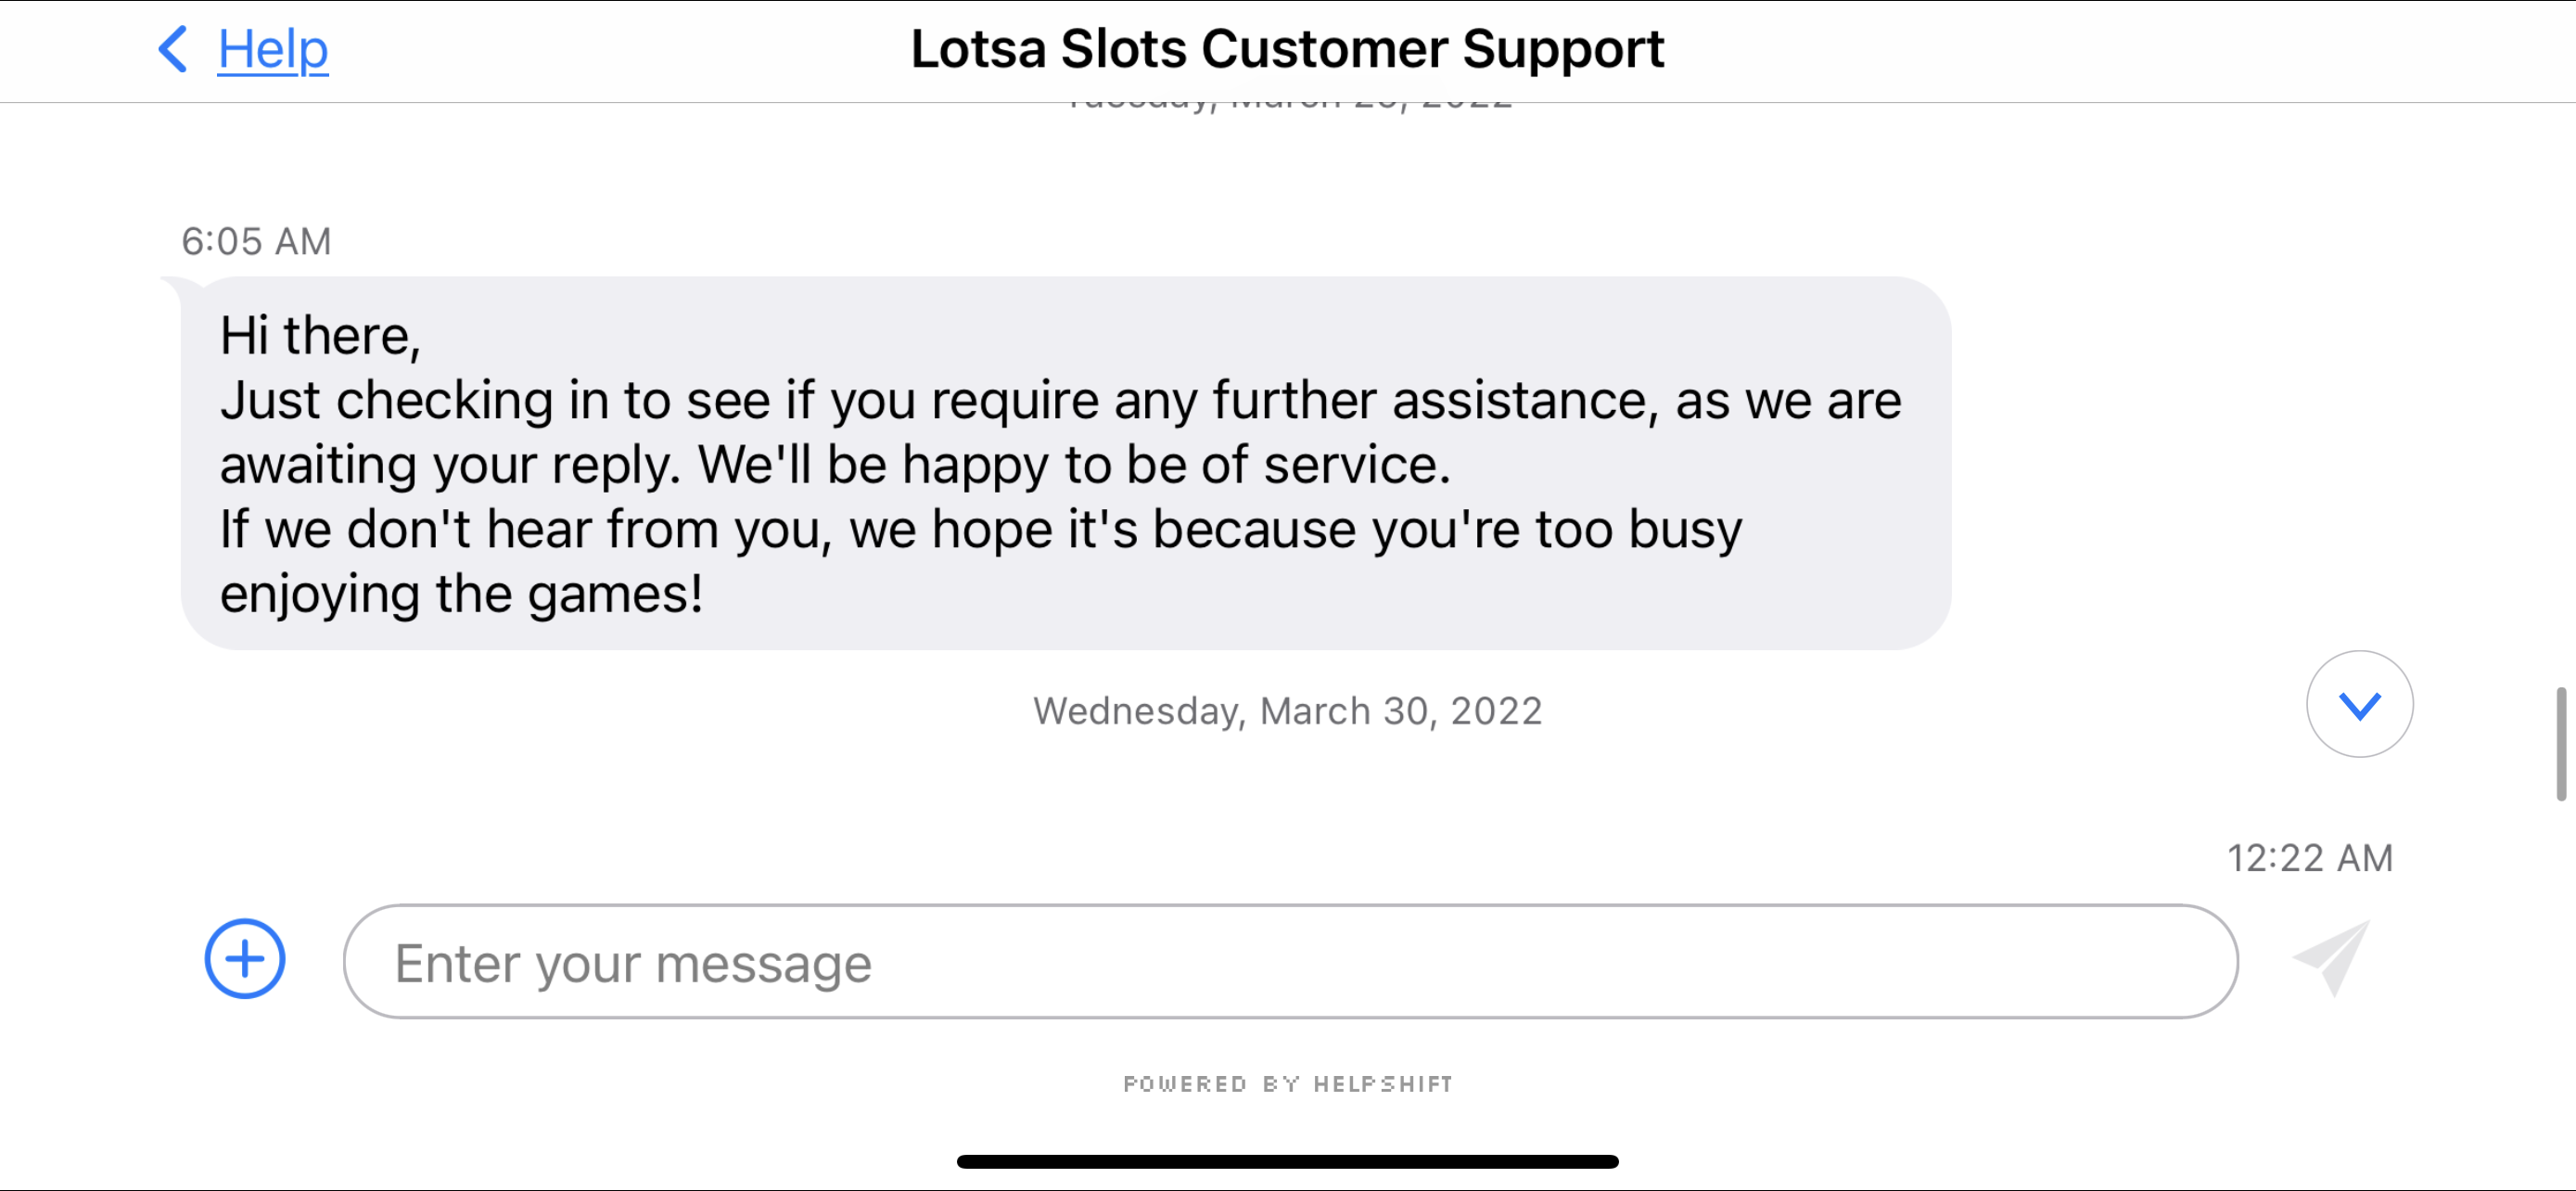
Task: Open the Help link in header
Action: 272,49
